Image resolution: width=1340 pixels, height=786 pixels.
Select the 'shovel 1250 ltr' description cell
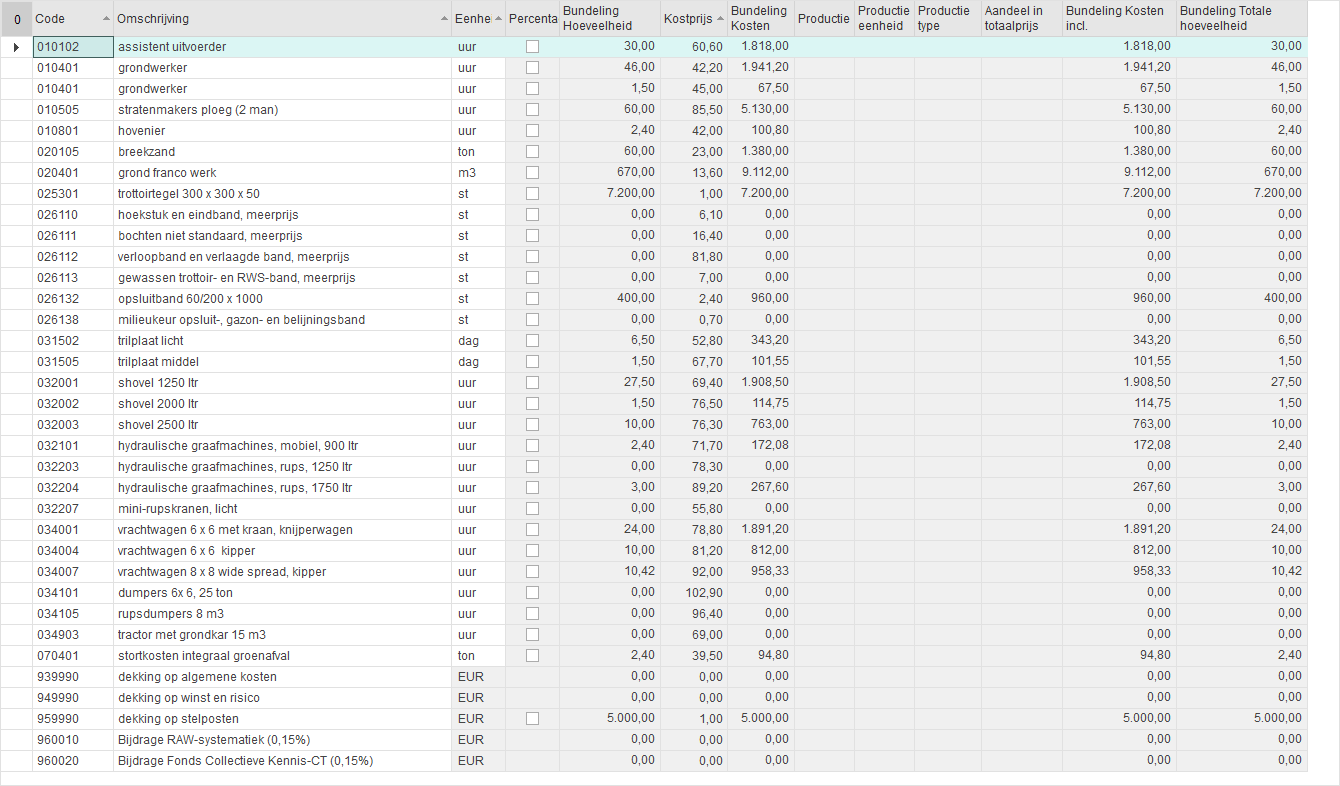coord(283,383)
